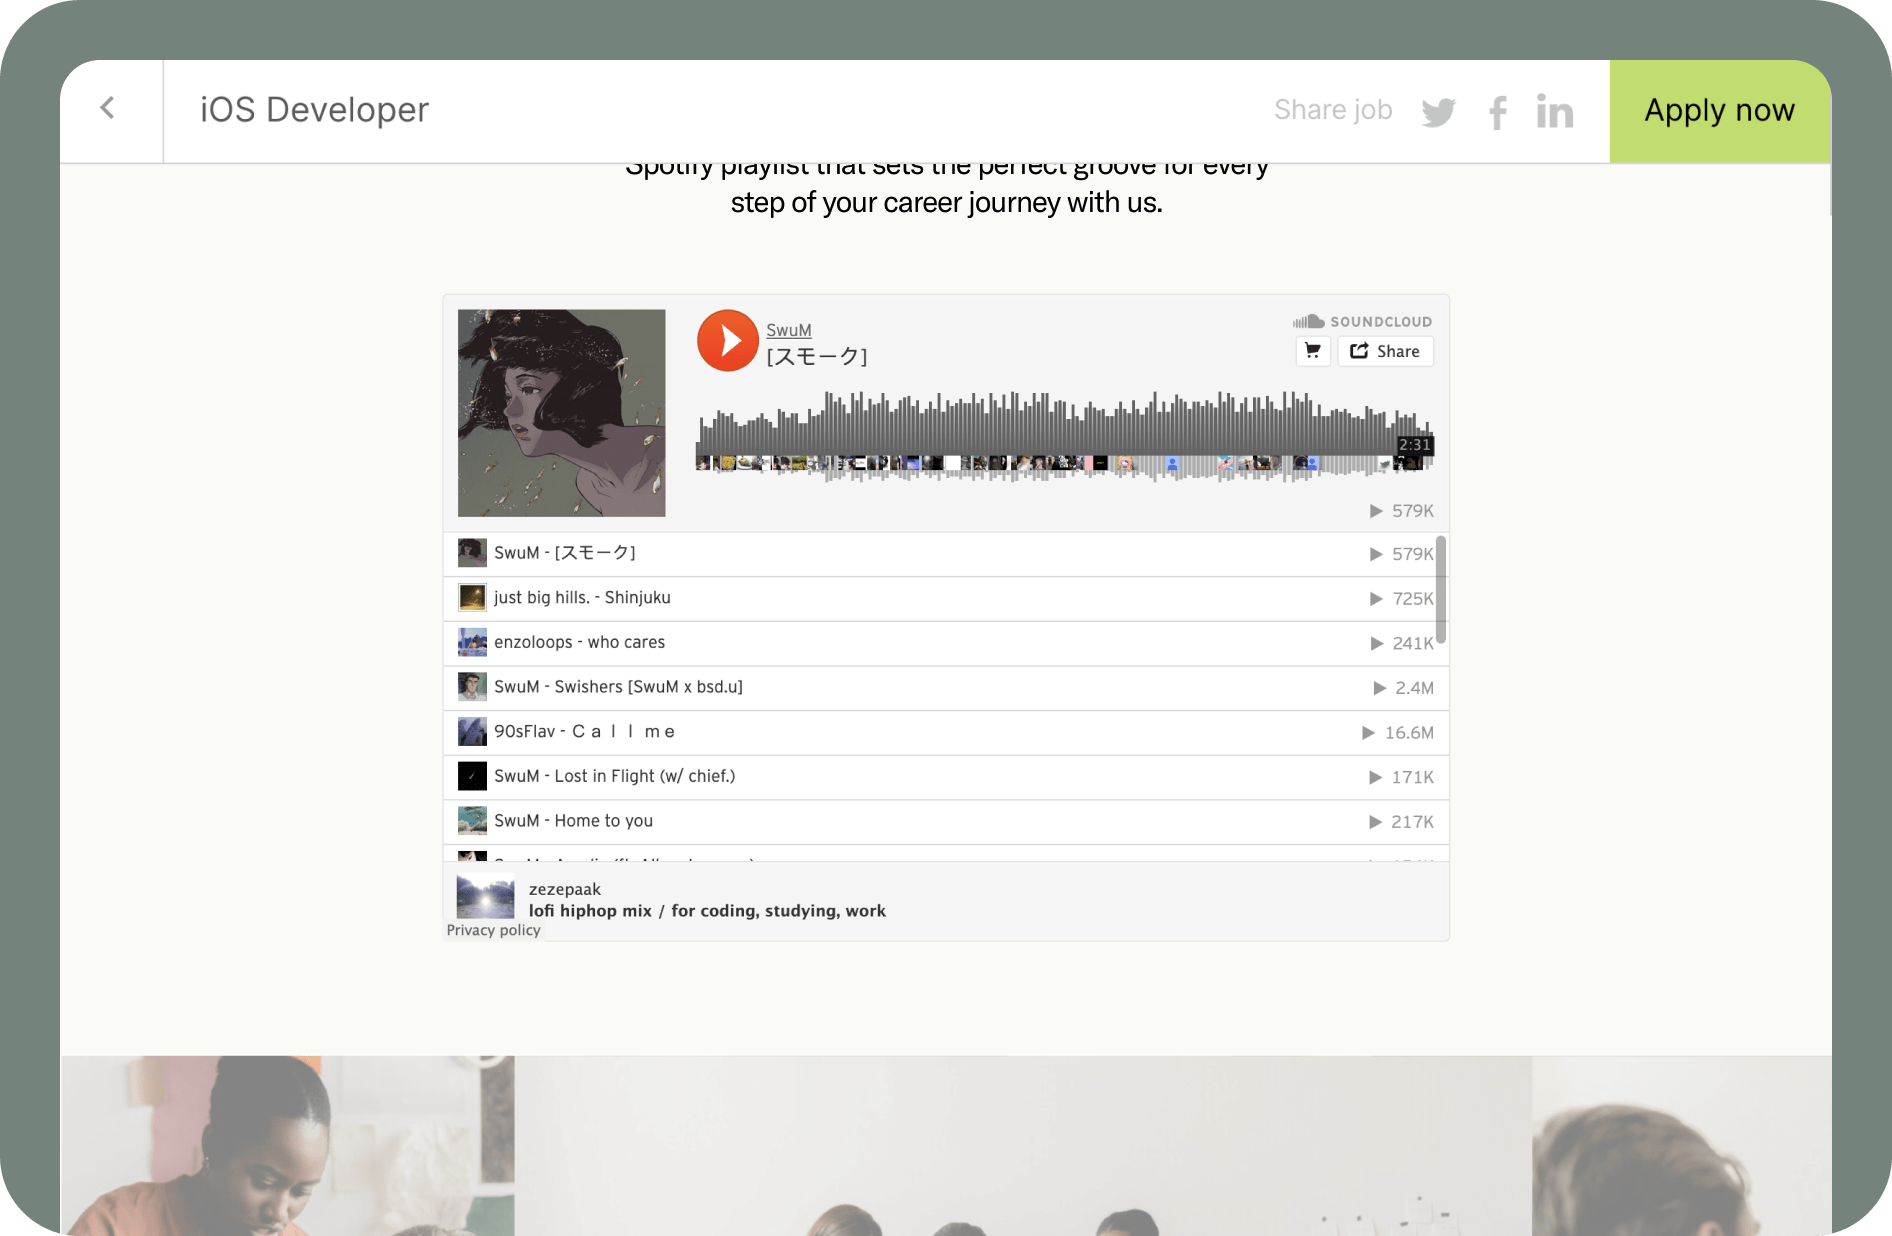Open the shopping cart buy icon
The width and height of the screenshot is (1892, 1236).
coord(1313,351)
